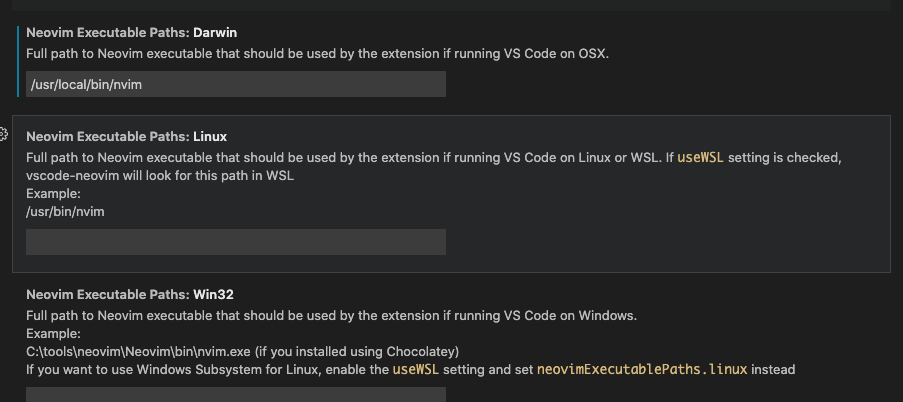Focus the empty Linux executable path field
903x402 pixels.
point(236,242)
